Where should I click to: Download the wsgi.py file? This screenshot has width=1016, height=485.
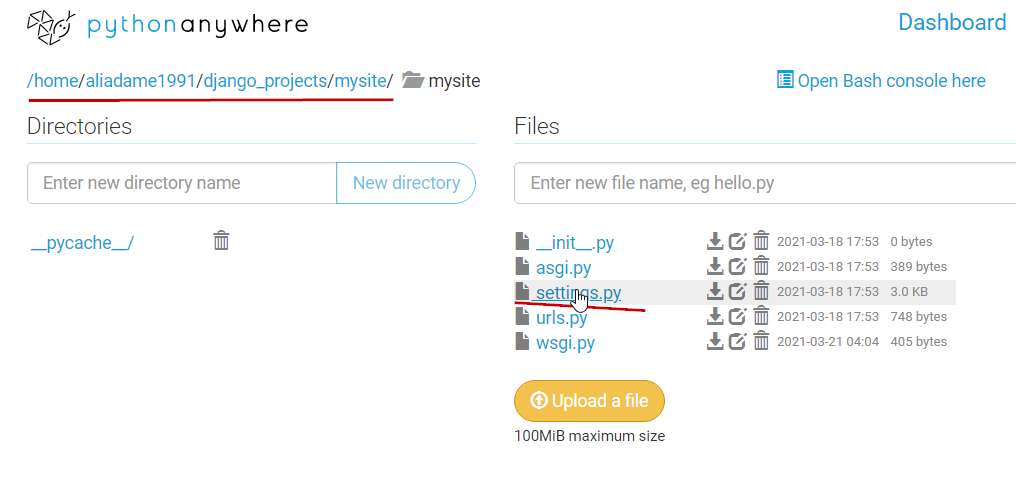pyautogui.click(x=714, y=341)
